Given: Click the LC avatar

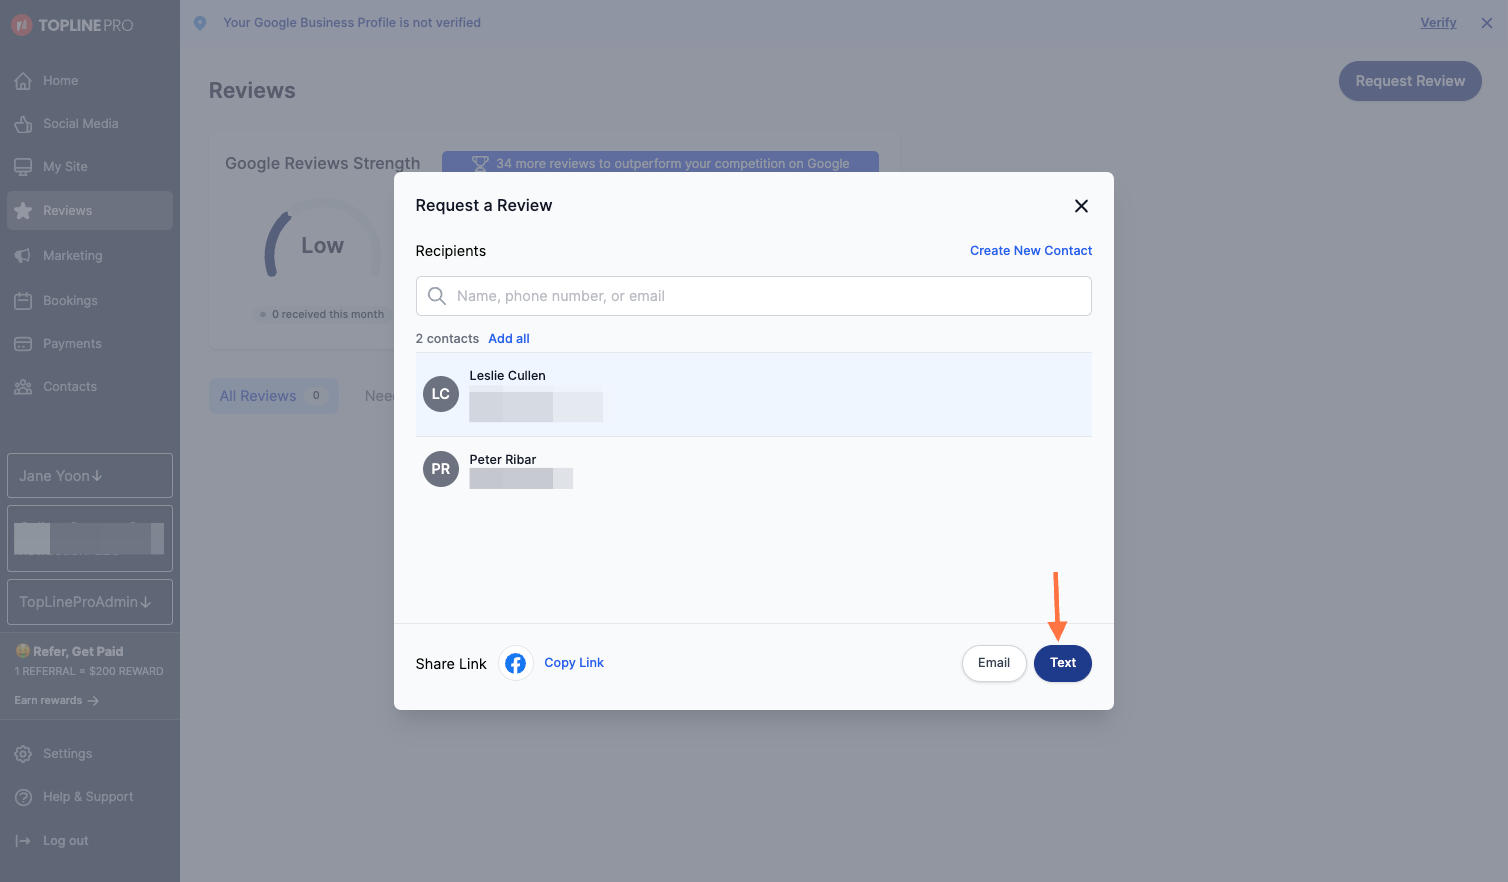Looking at the screenshot, I should 441,394.
